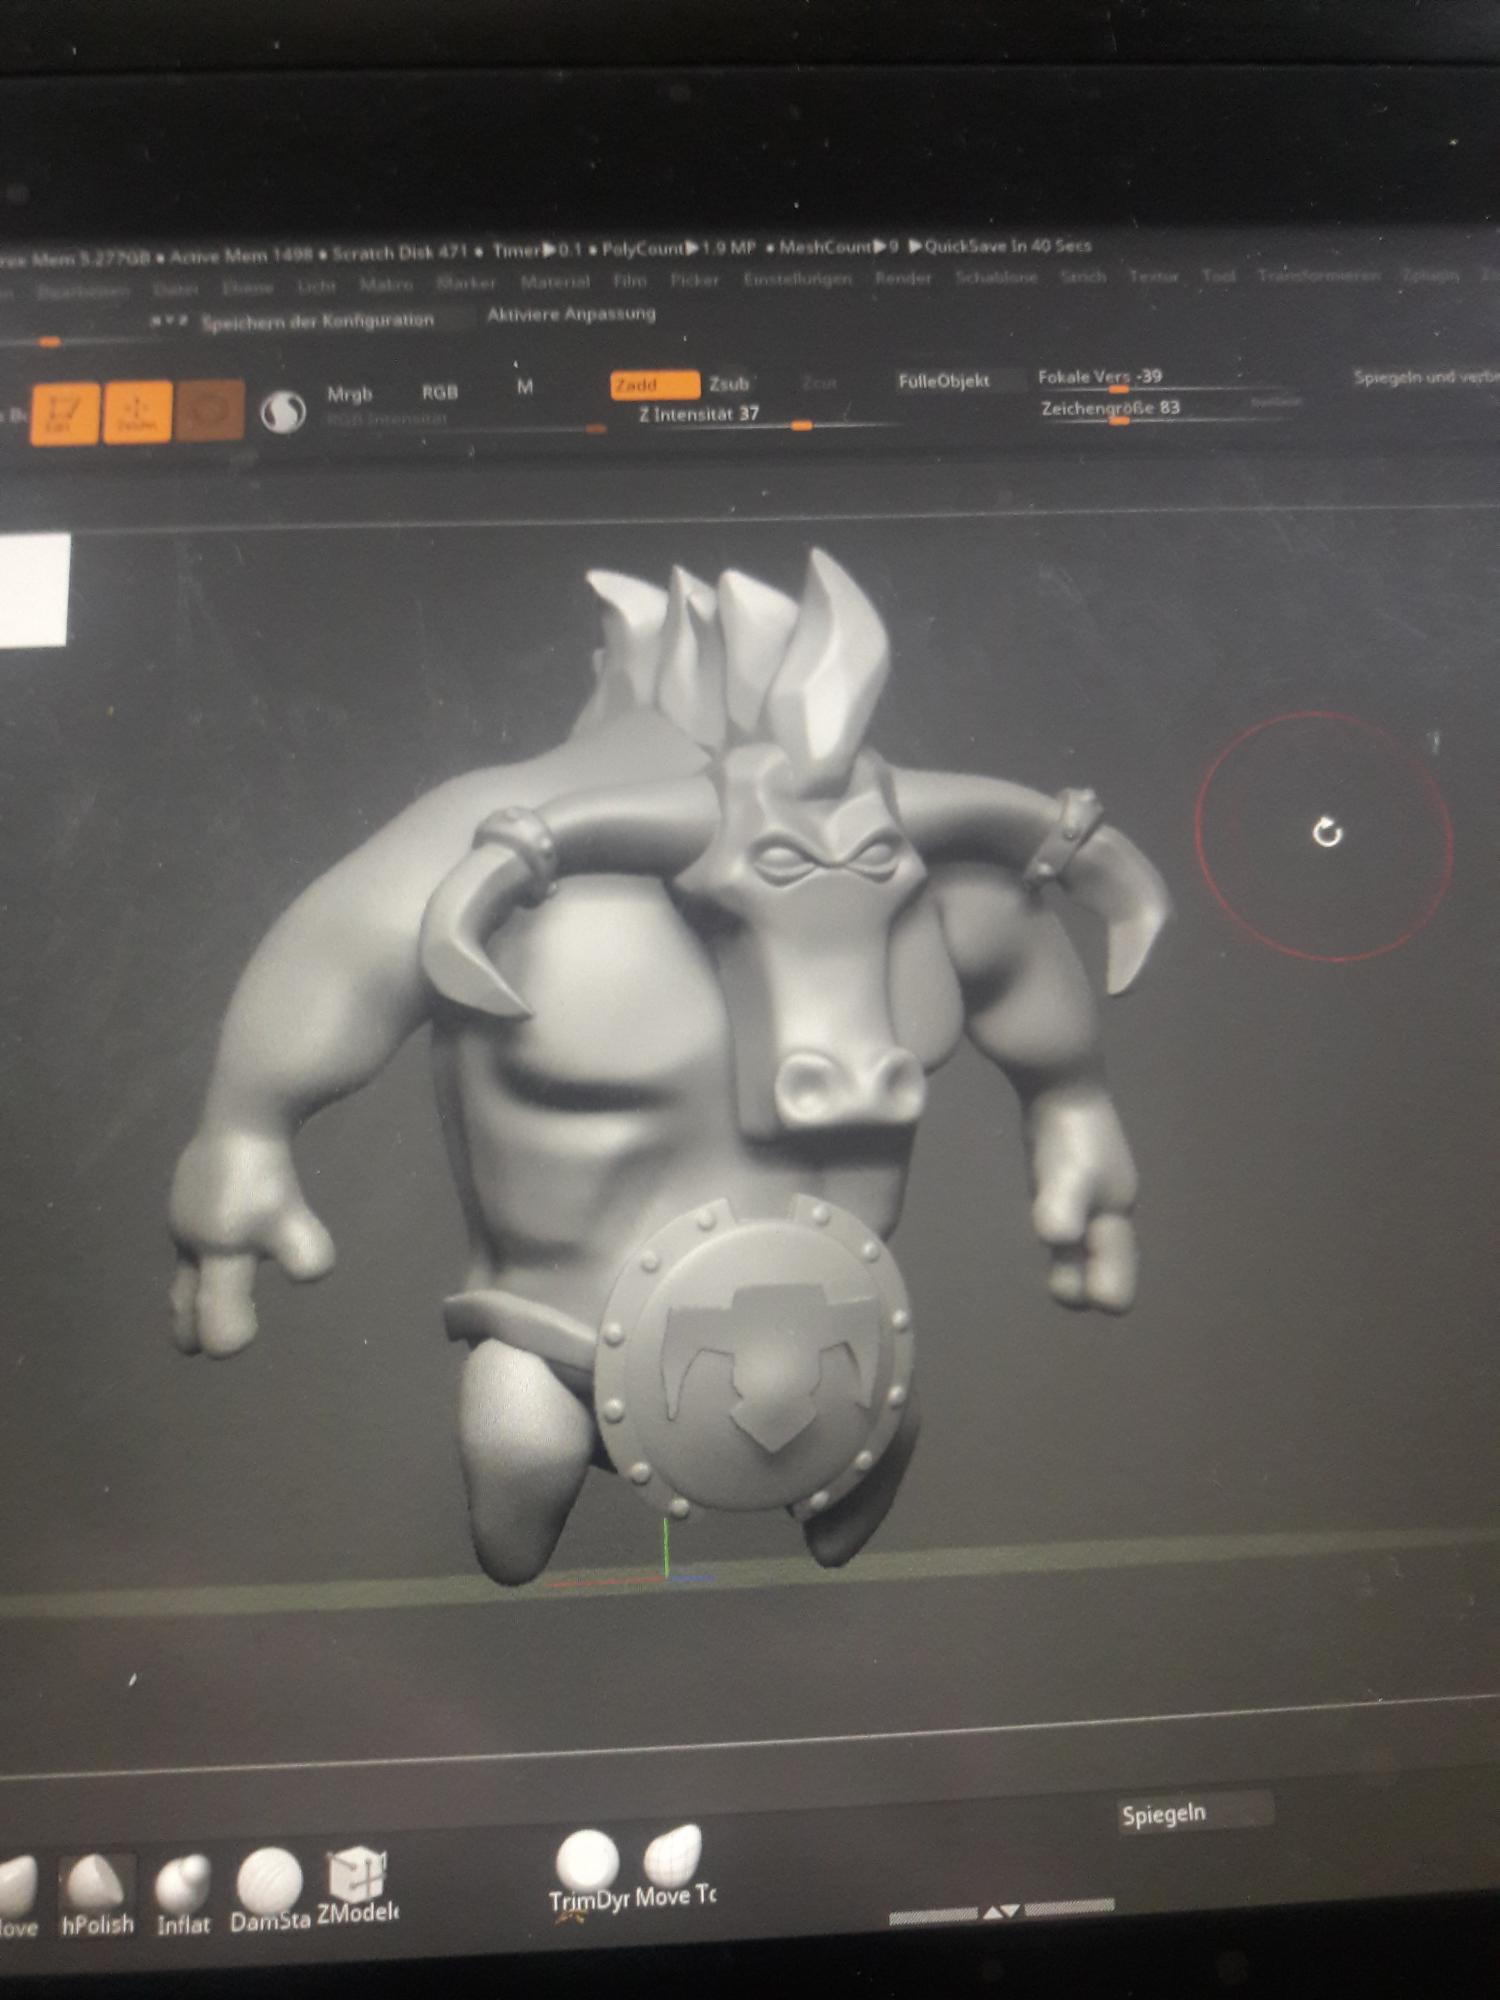Open the Einstellungen menu
The height and width of the screenshot is (2000, 1500).
pyautogui.click(x=797, y=279)
